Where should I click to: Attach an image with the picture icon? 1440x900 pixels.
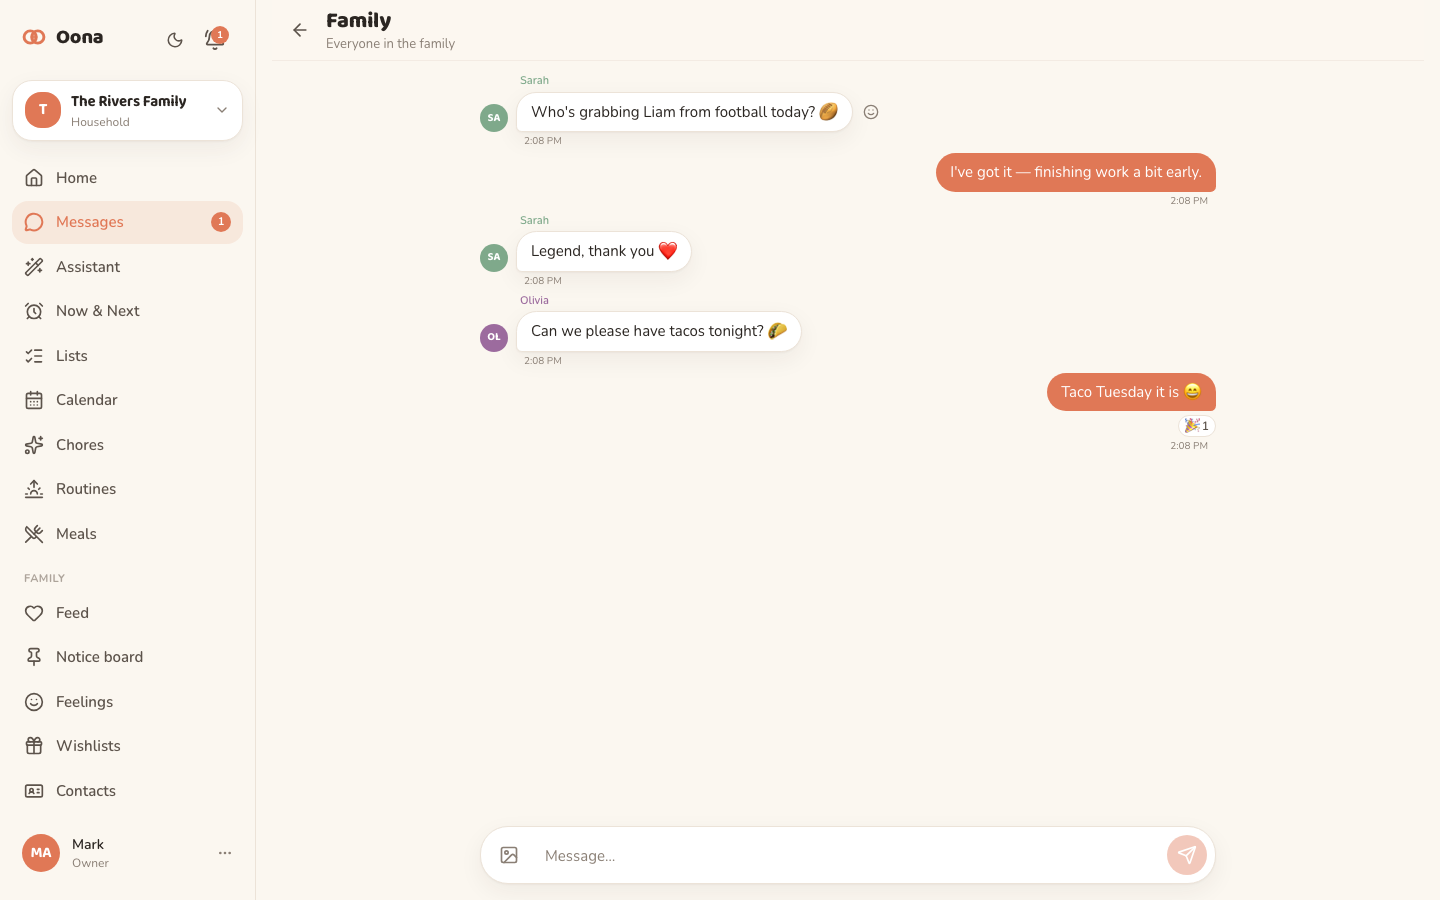pyautogui.click(x=509, y=855)
